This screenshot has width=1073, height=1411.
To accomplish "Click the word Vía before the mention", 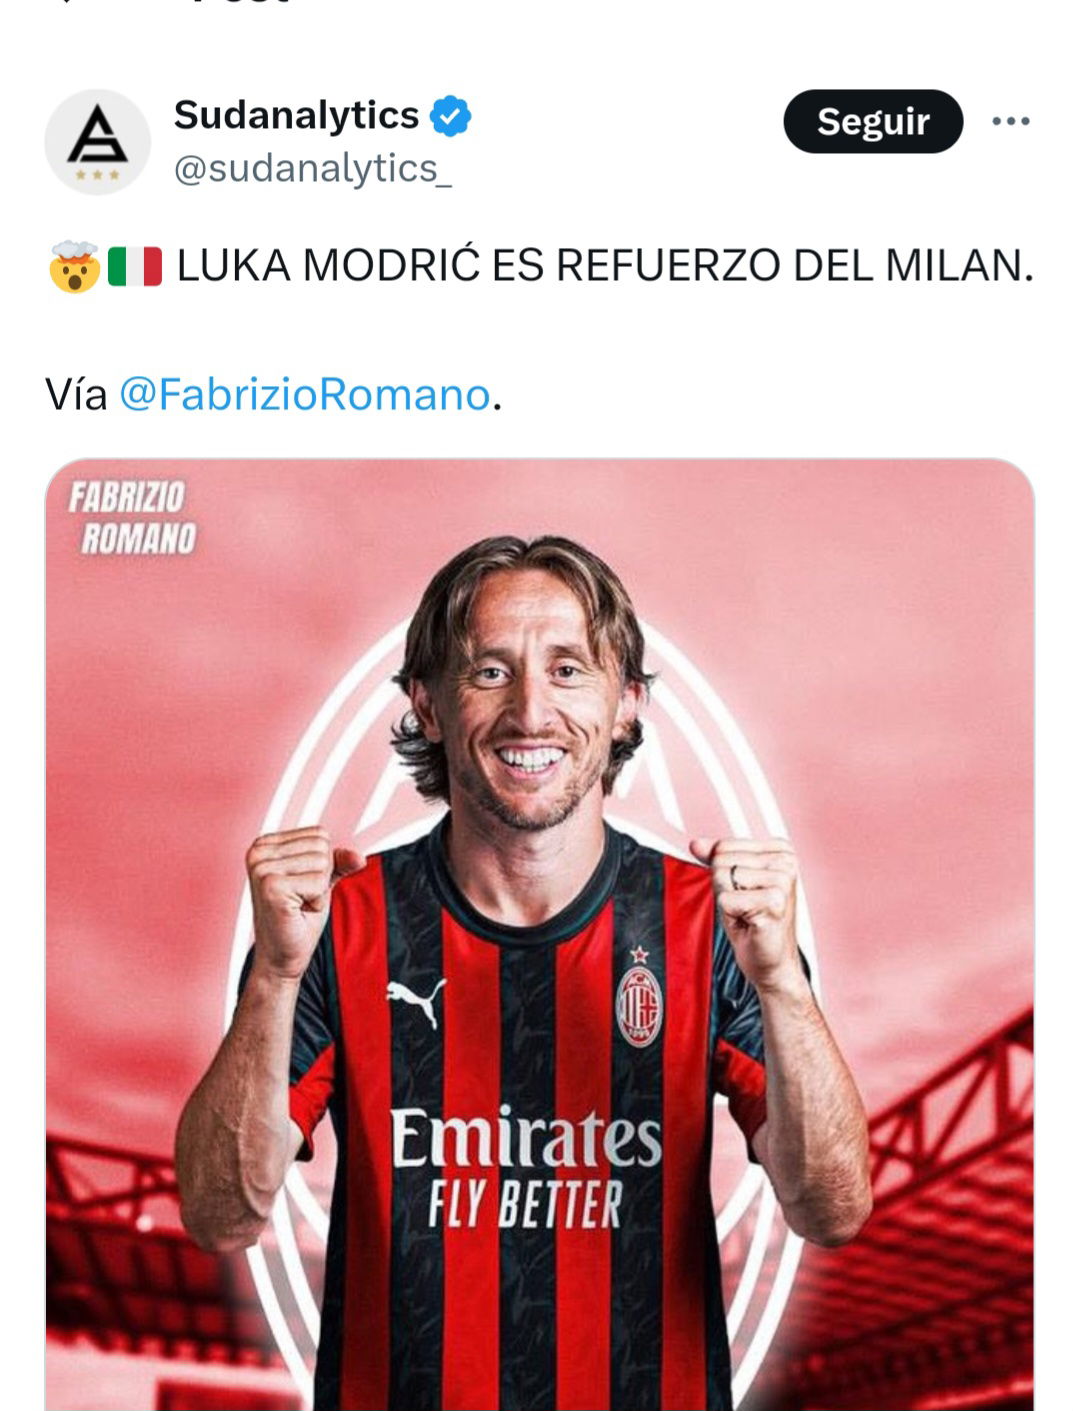I will (76, 394).
